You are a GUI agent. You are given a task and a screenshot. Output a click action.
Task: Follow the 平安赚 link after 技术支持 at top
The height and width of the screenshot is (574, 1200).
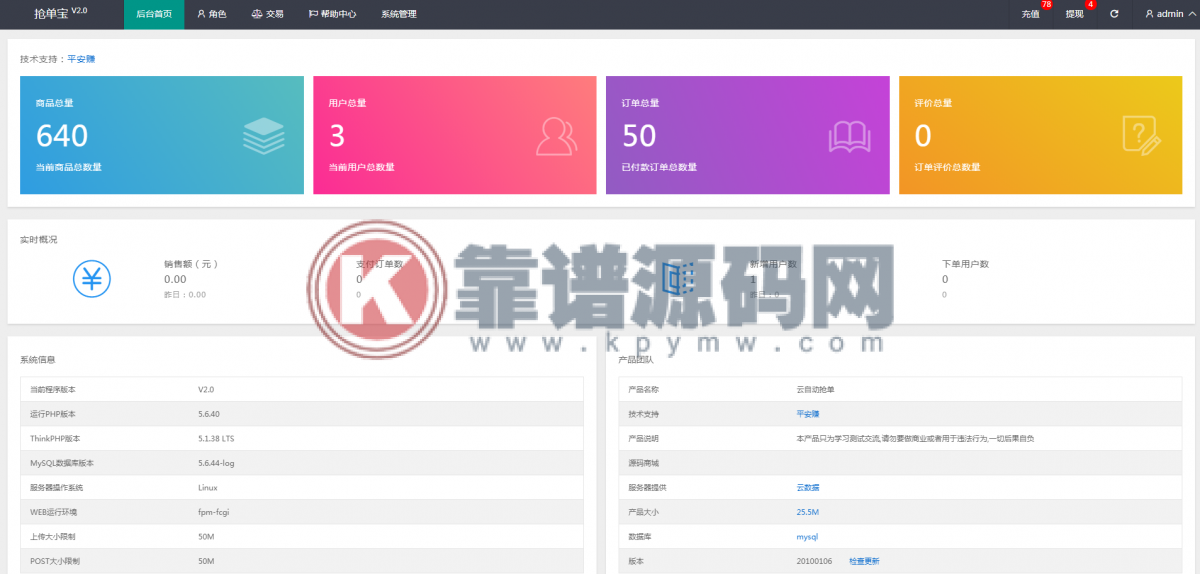81,59
